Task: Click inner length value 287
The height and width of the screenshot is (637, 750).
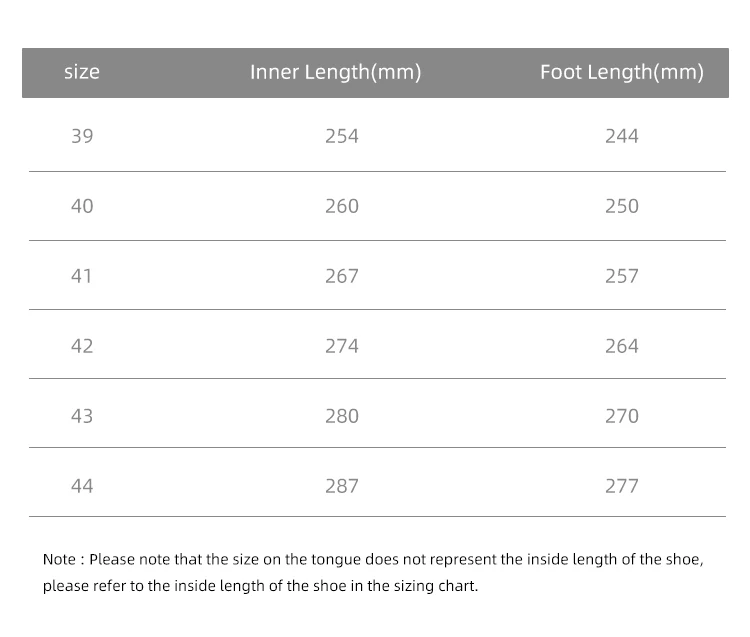Action: (341, 486)
